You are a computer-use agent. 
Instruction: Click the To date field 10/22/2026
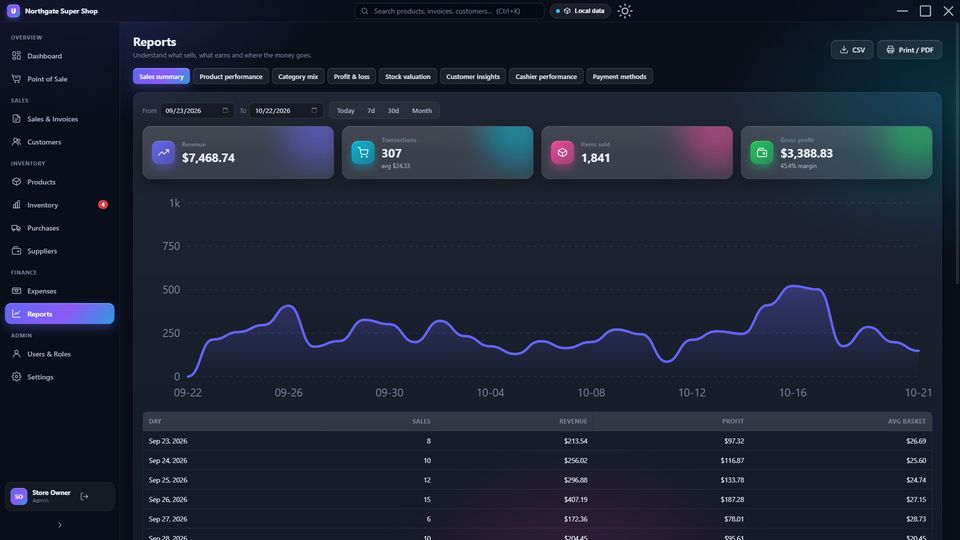286,111
